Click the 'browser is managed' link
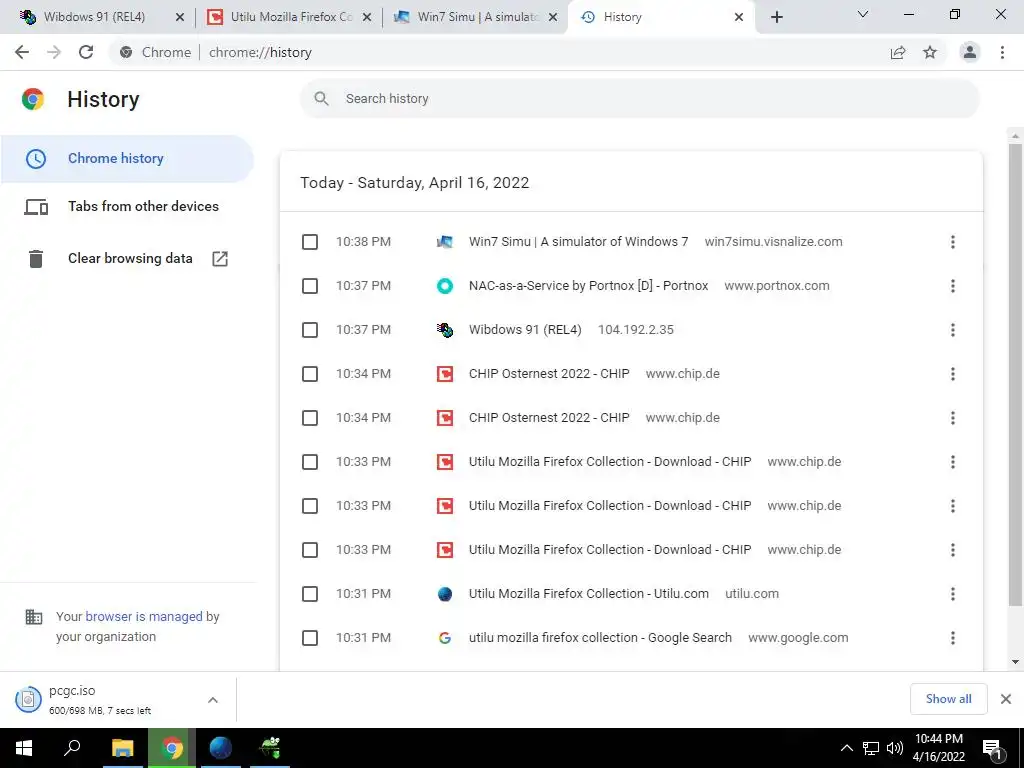1024x768 pixels. [144, 616]
